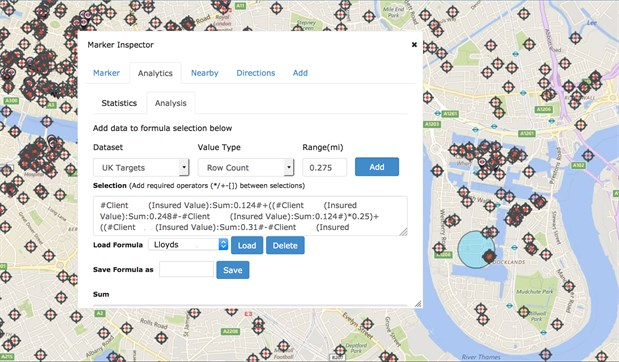
Task: Click the A1206 road shield on the map
Action: pos(544,109)
